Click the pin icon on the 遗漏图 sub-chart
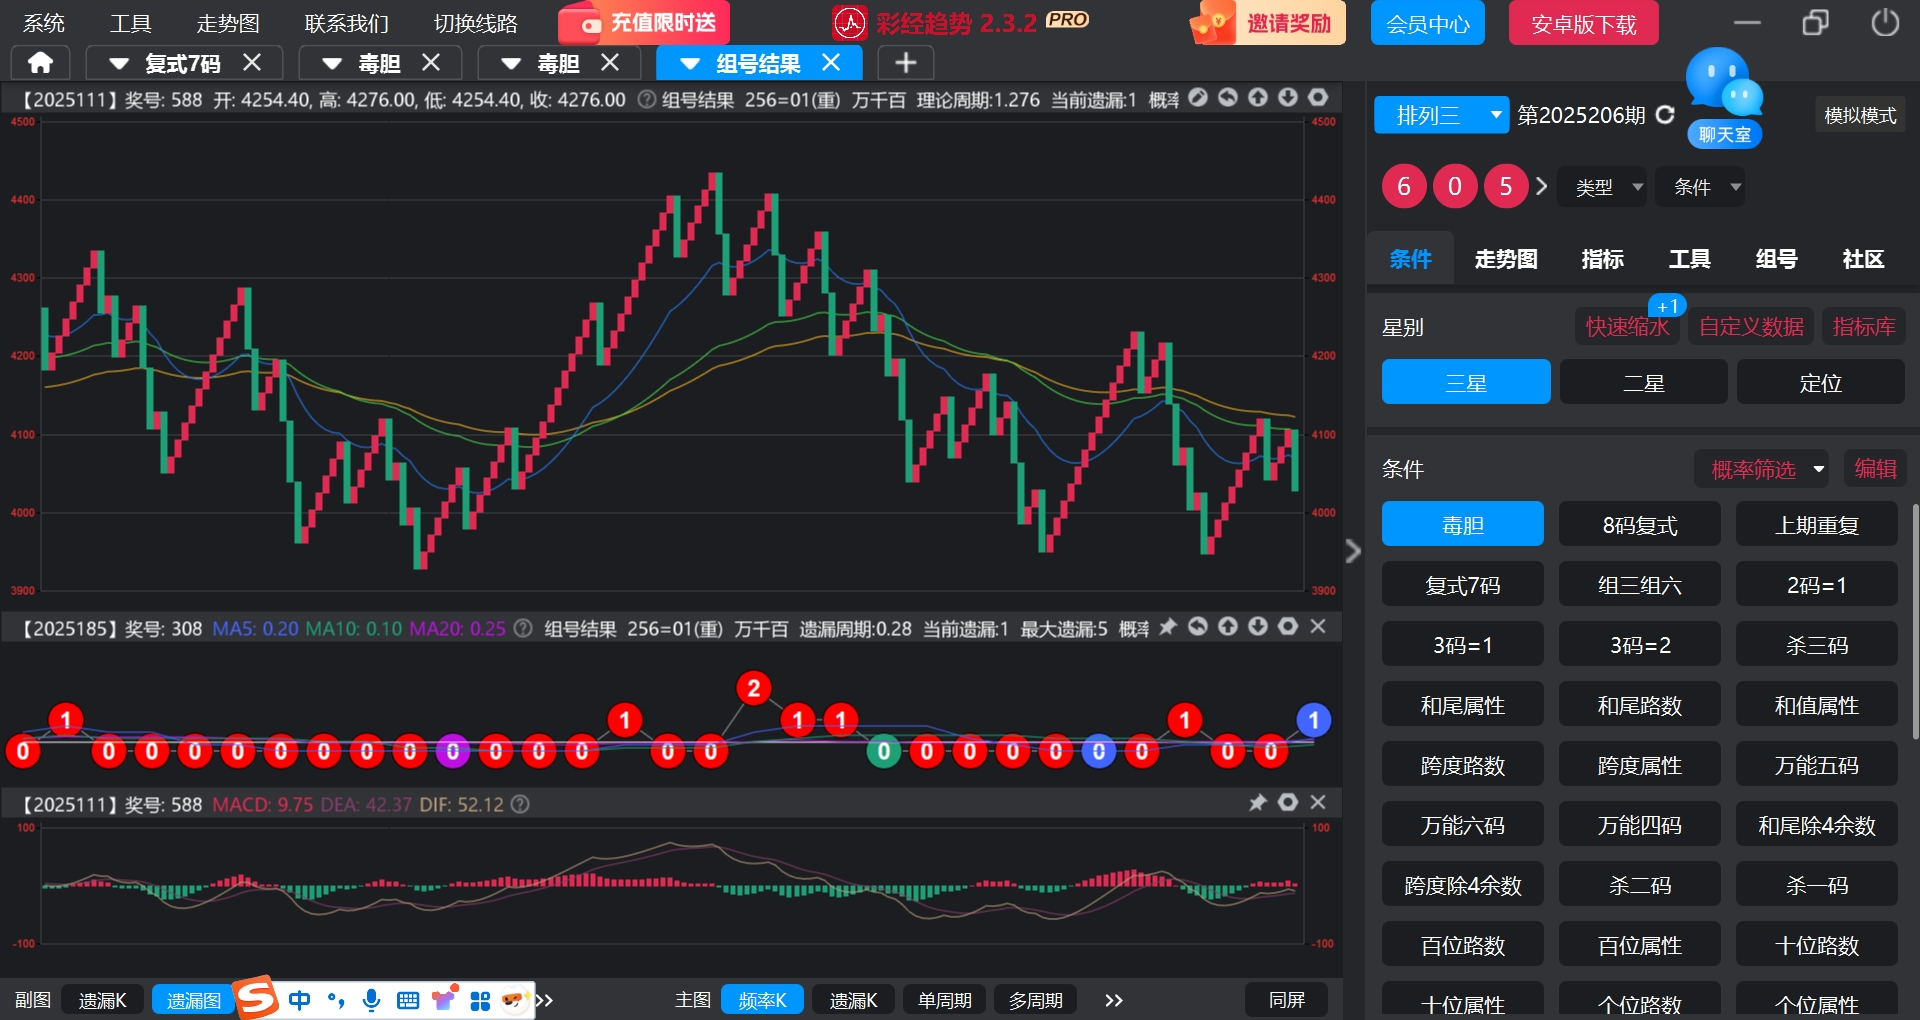Image resolution: width=1920 pixels, height=1020 pixels. pyautogui.click(x=1167, y=627)
